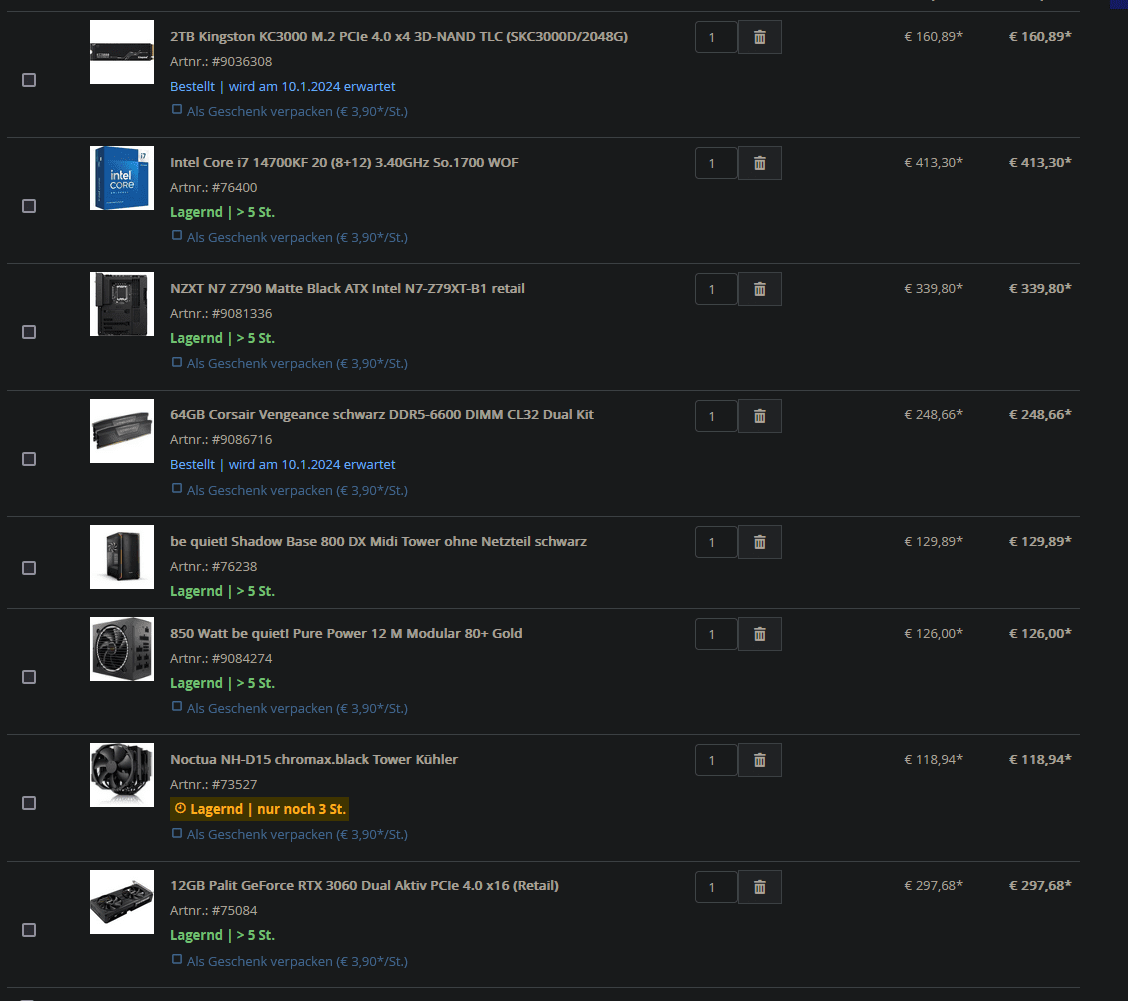Screen dimensions: 1128x1001
Task: Click the € 297,68* total price
Action: [1040, 886]
